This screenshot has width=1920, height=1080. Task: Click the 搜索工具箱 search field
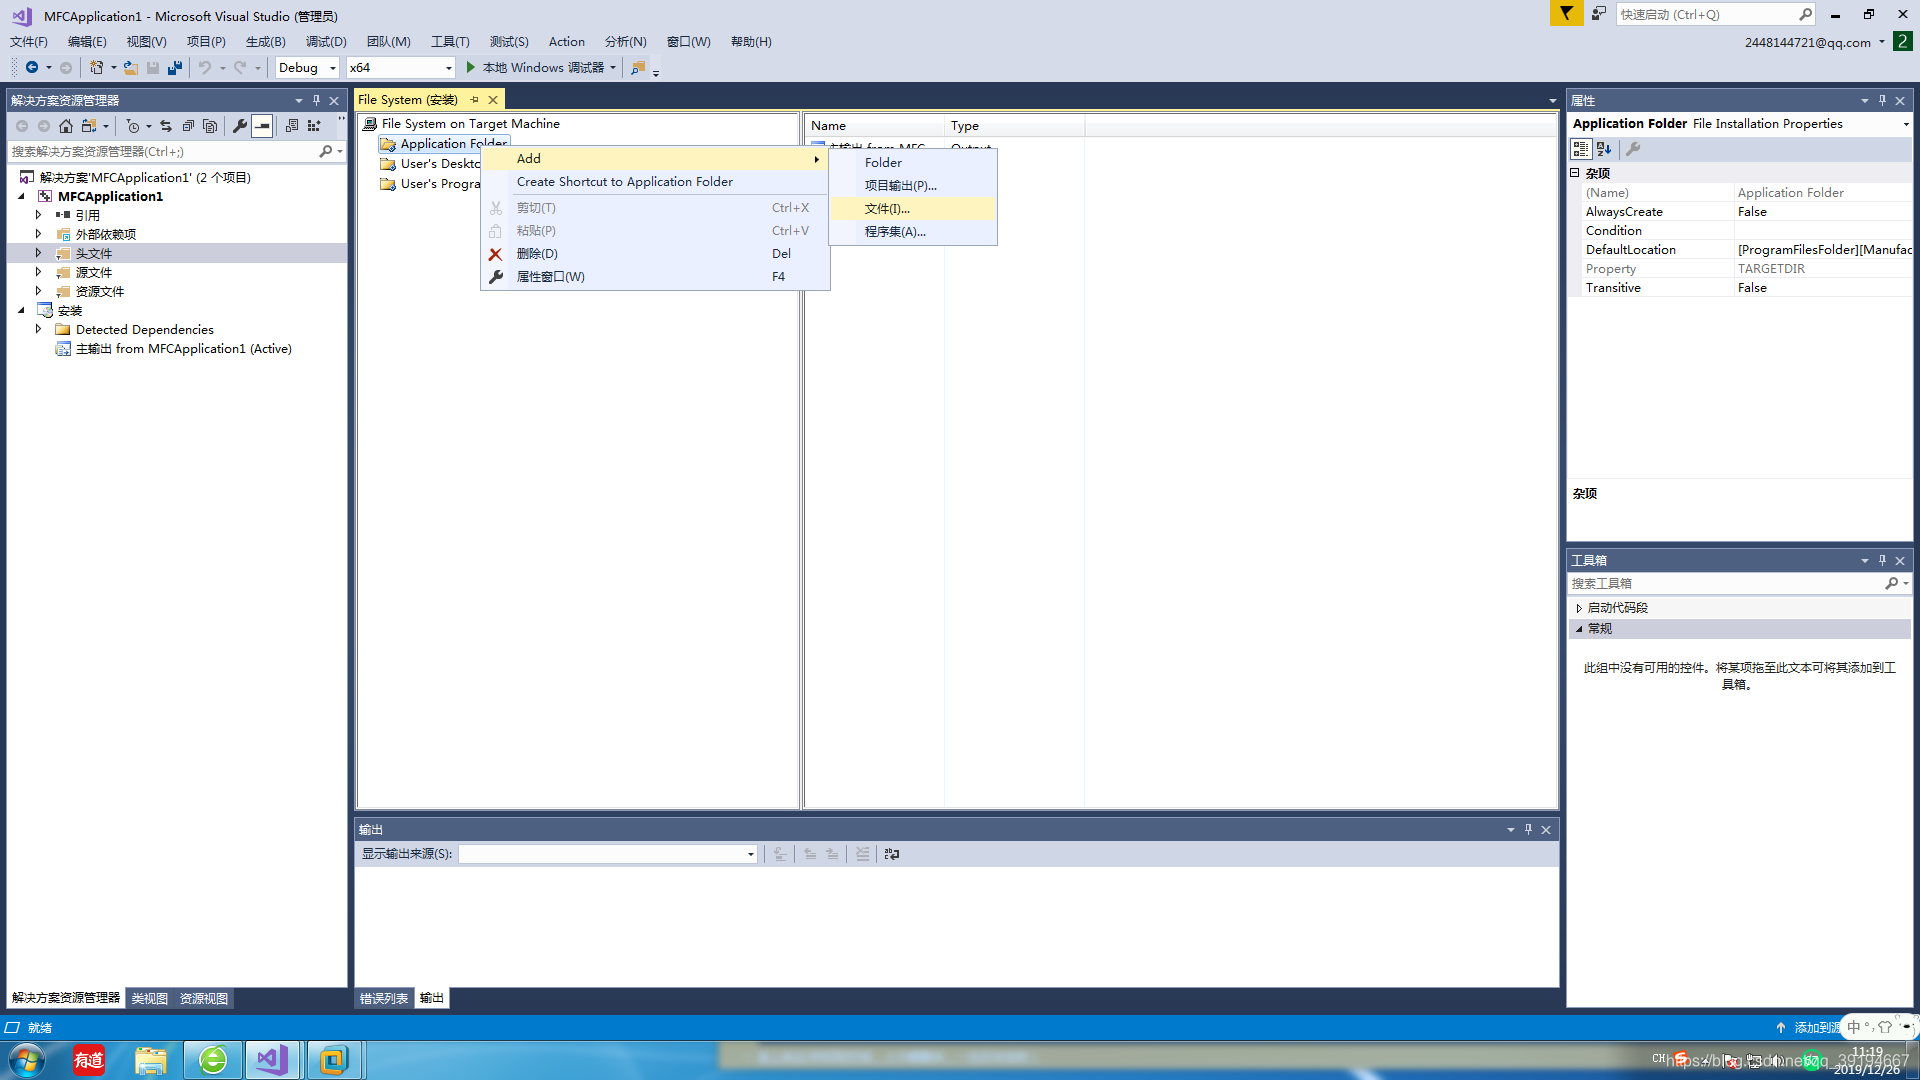click(1725, 583)
